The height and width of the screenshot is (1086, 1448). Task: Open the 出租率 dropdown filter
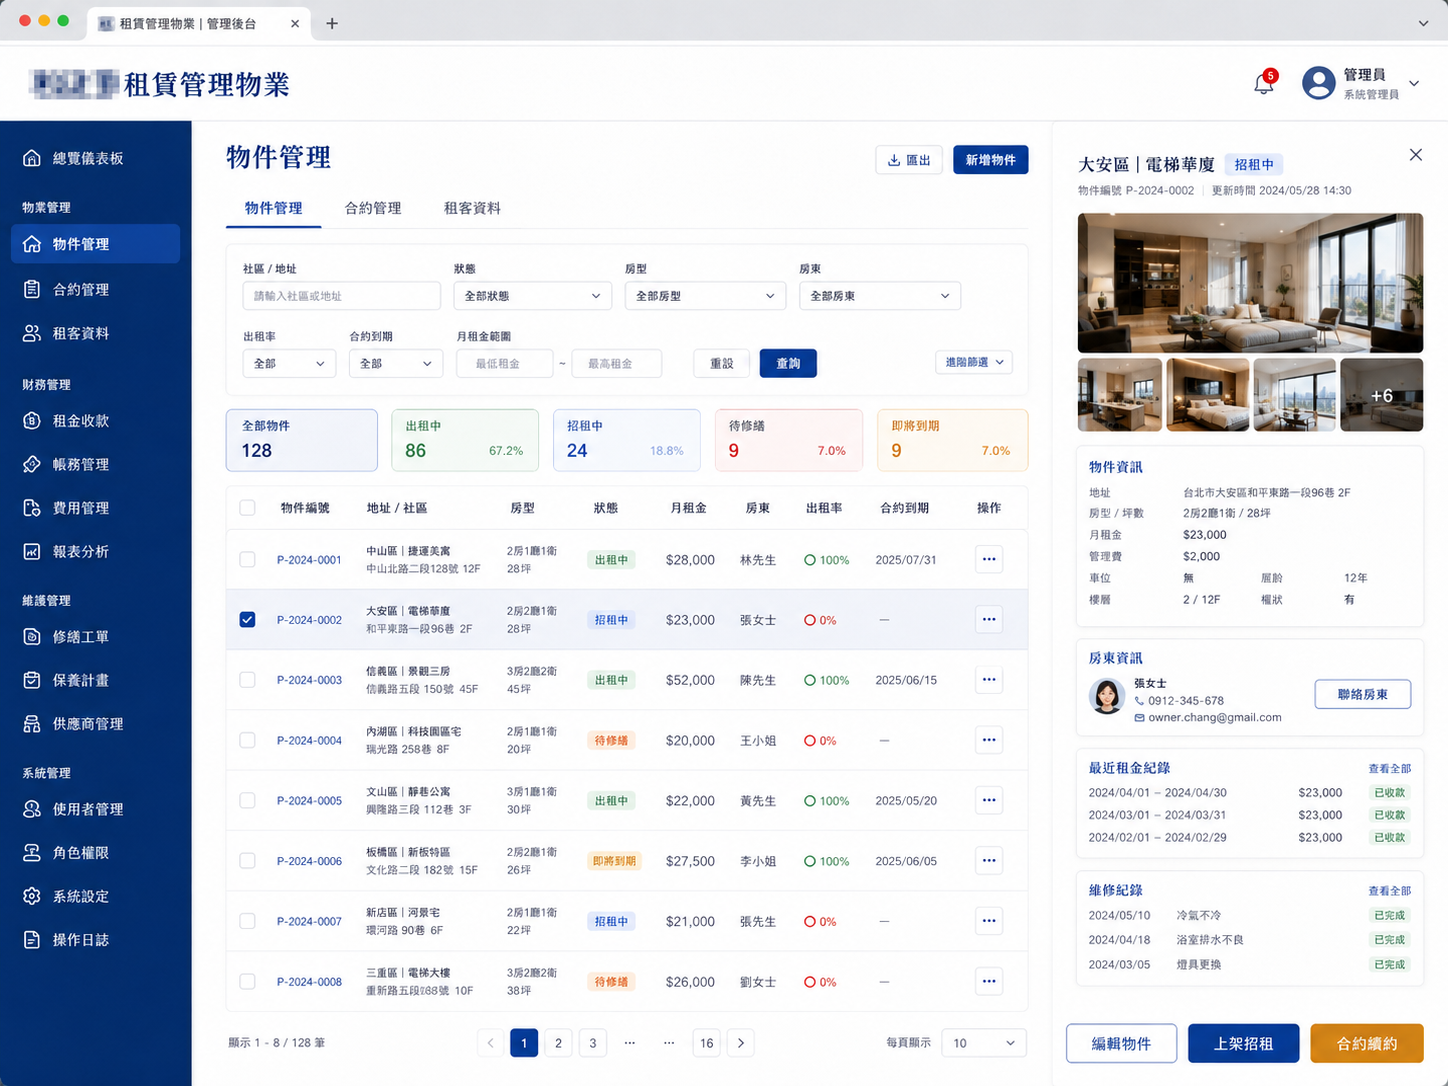290,364
